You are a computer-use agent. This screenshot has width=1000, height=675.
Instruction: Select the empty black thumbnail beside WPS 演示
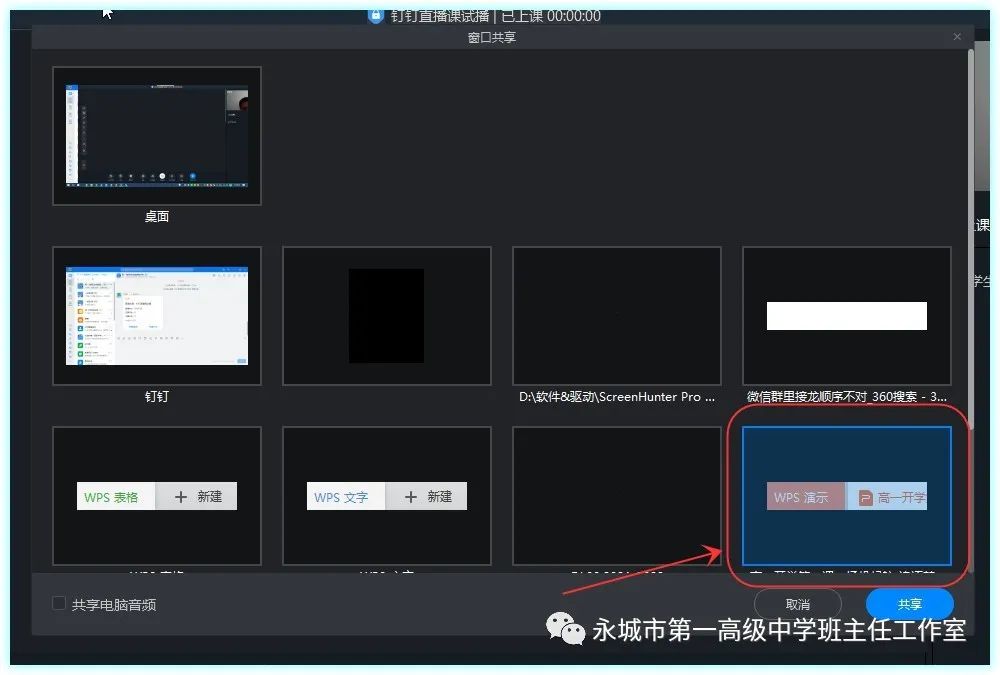point(617,496)
